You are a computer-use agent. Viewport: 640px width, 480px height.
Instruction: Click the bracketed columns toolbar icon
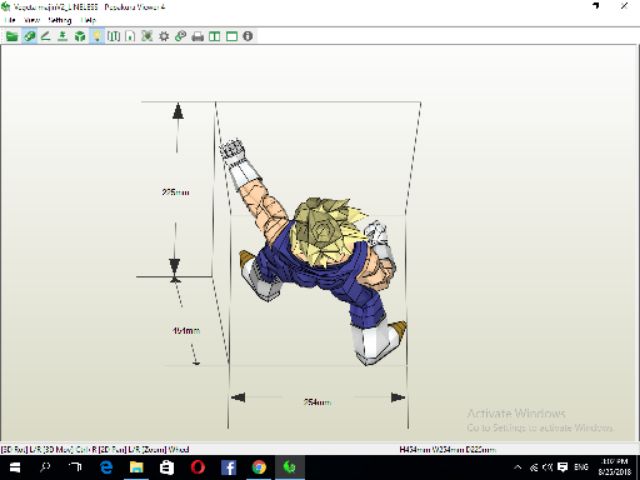pyautogui.click(x=113, y=36)
